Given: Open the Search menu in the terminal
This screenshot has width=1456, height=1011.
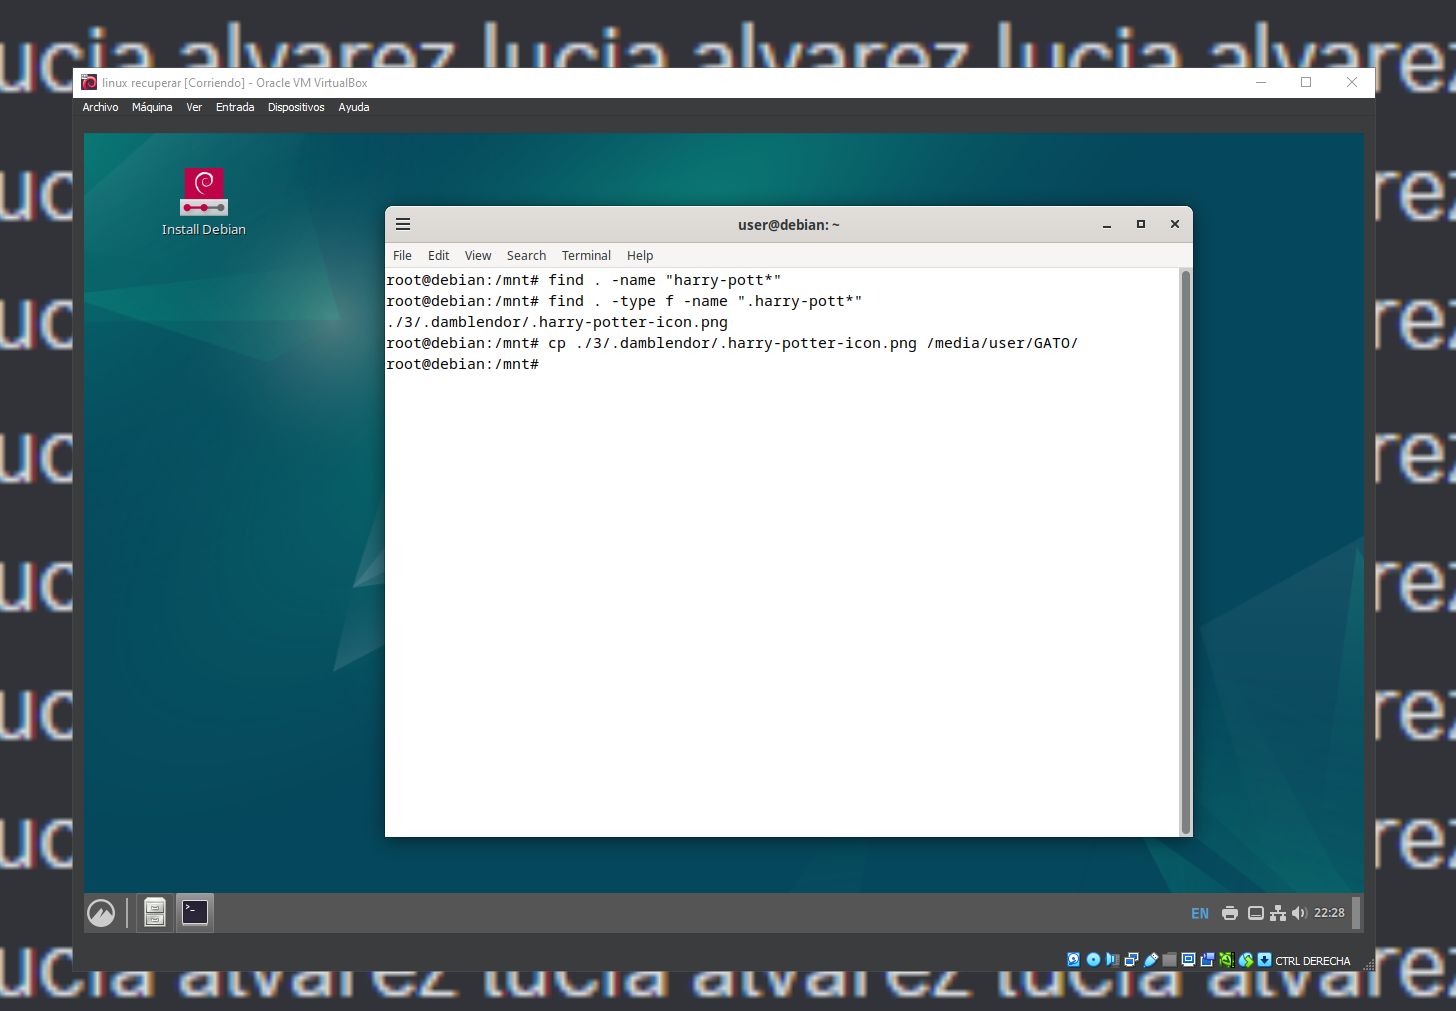Looking at the screenshot, I should [x=526, y=255].
